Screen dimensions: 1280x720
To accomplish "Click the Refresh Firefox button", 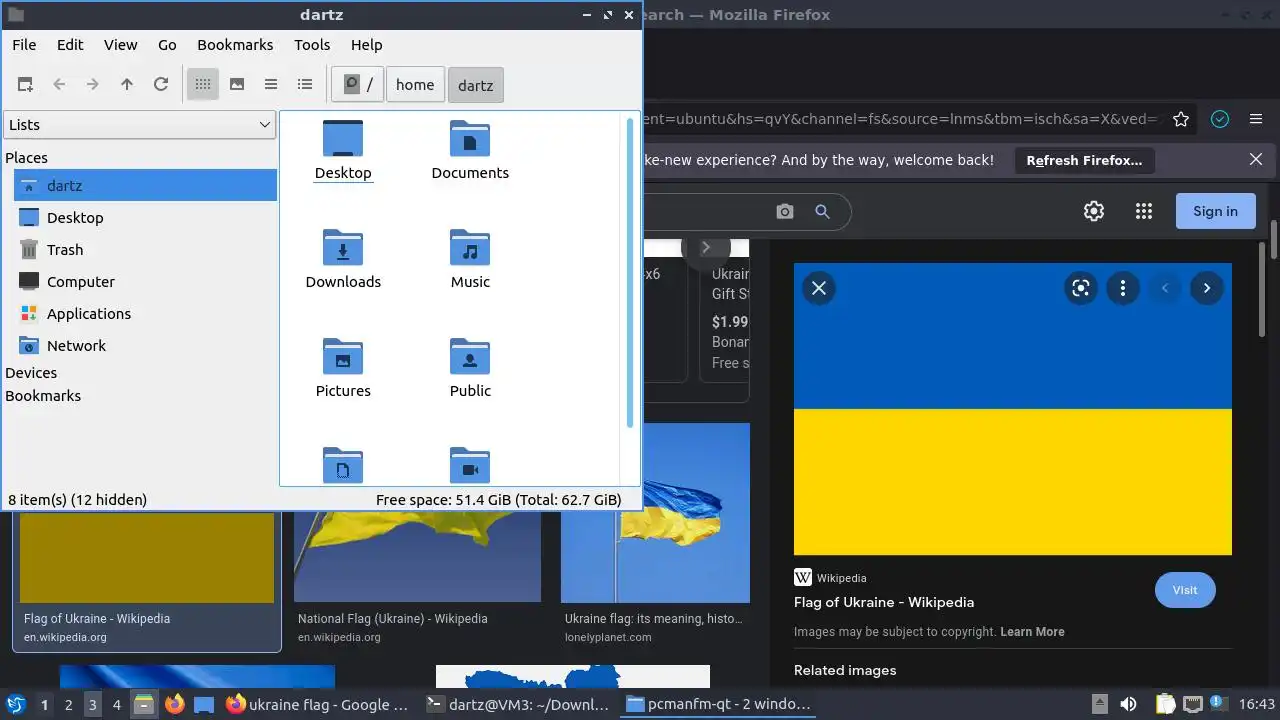I will pyautogui.click(x=1084, y=160).
